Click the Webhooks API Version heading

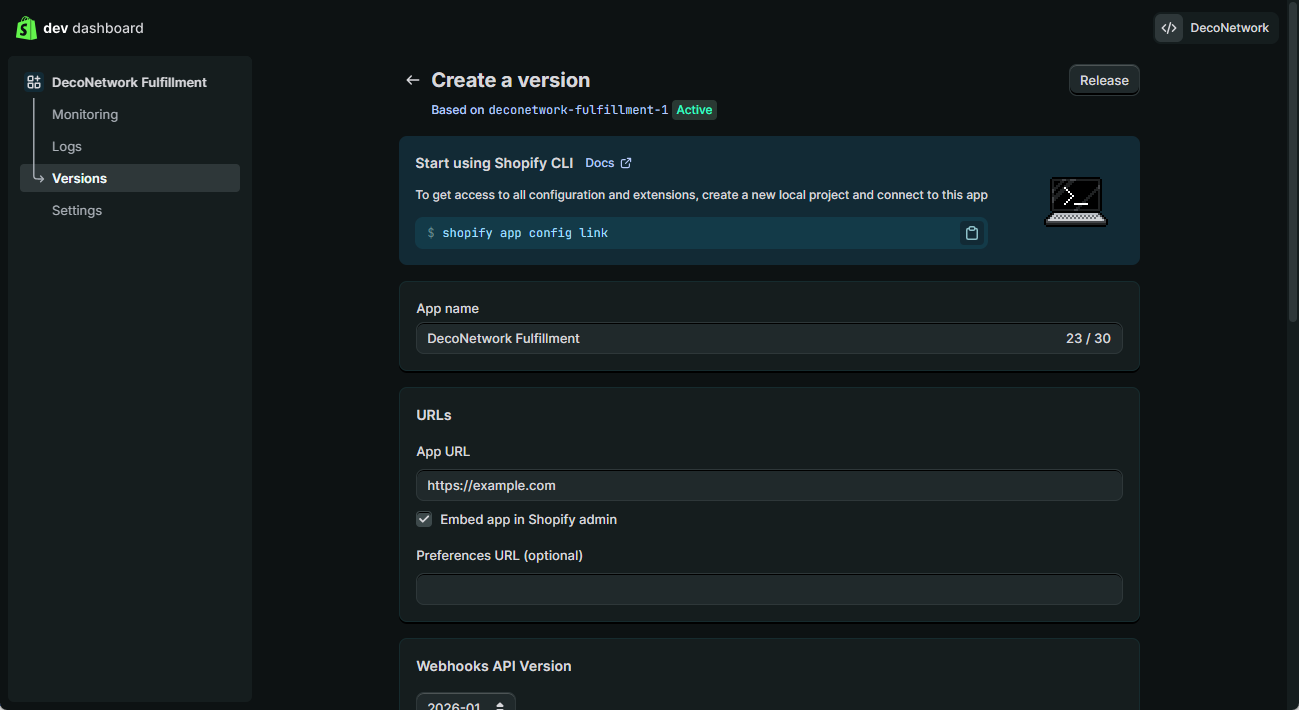click(494, 666)
